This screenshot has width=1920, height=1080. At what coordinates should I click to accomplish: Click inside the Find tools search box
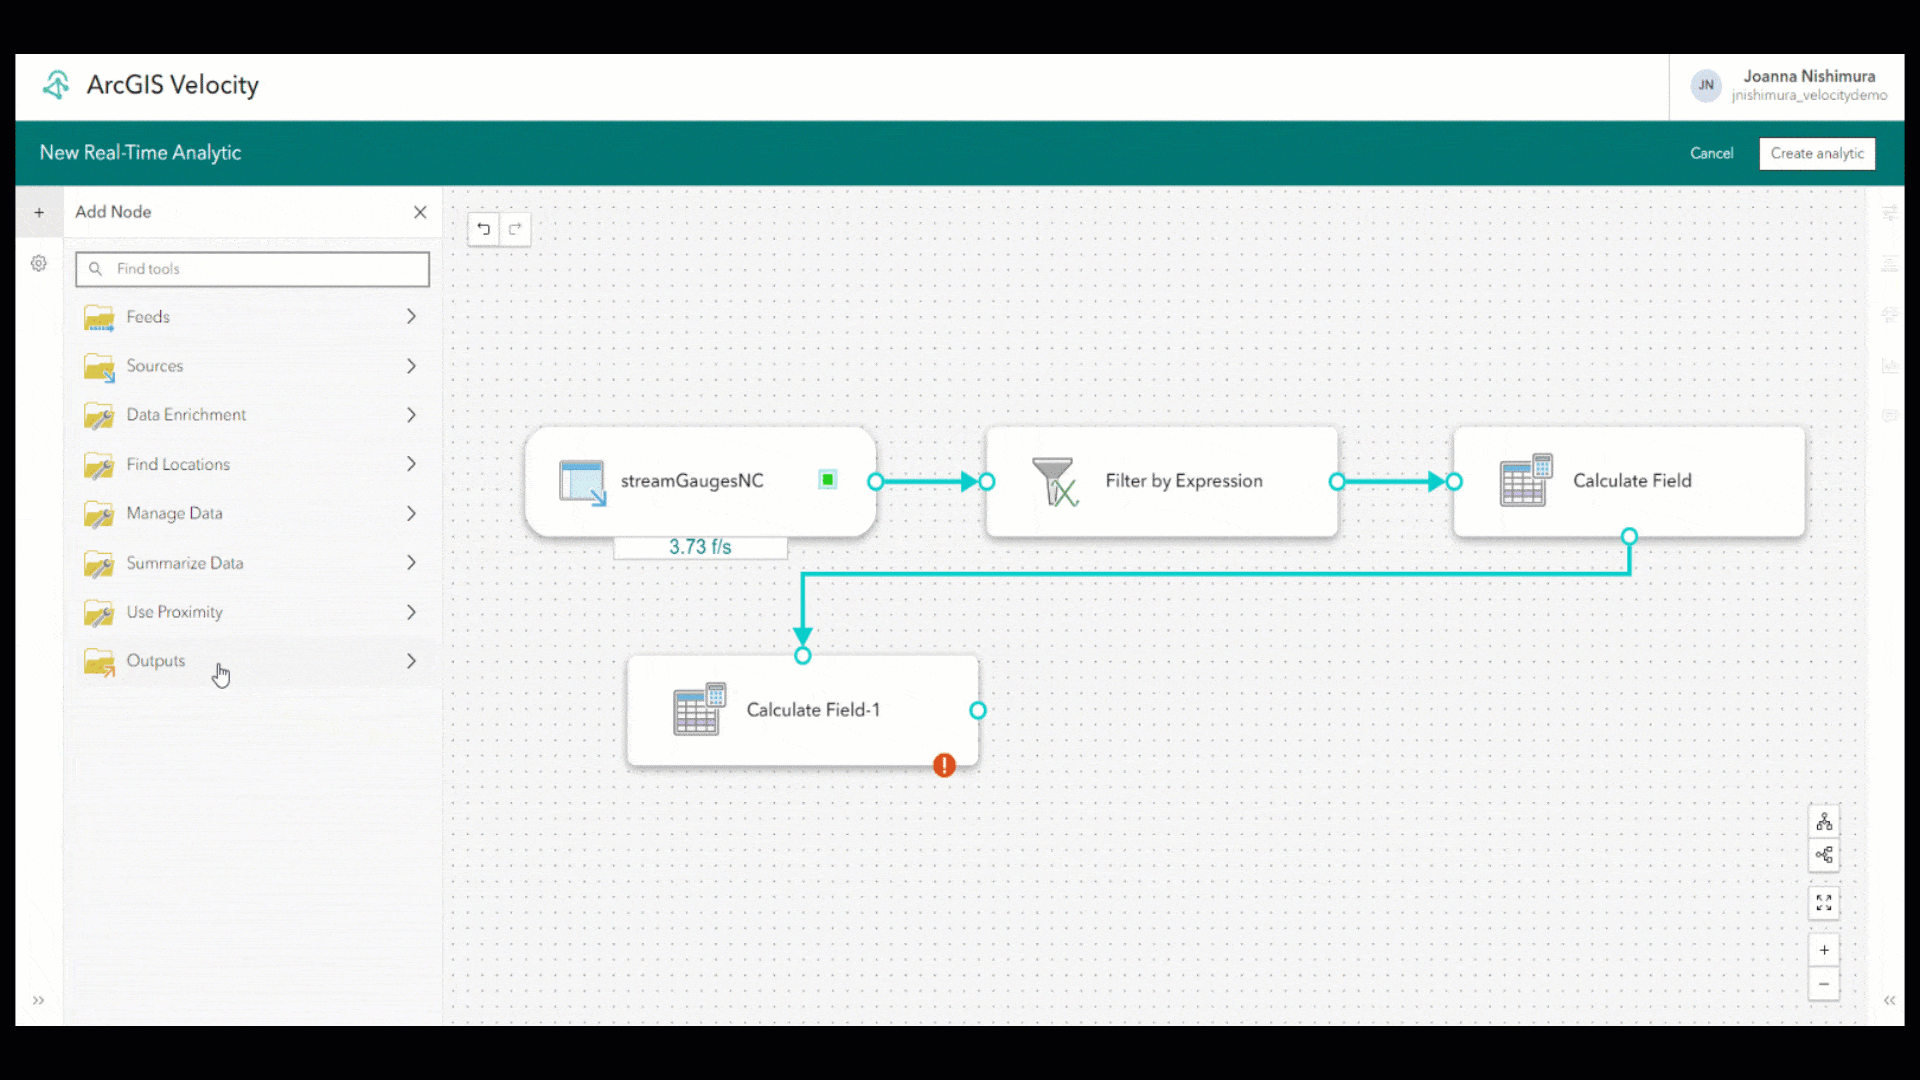pos(252,268)
